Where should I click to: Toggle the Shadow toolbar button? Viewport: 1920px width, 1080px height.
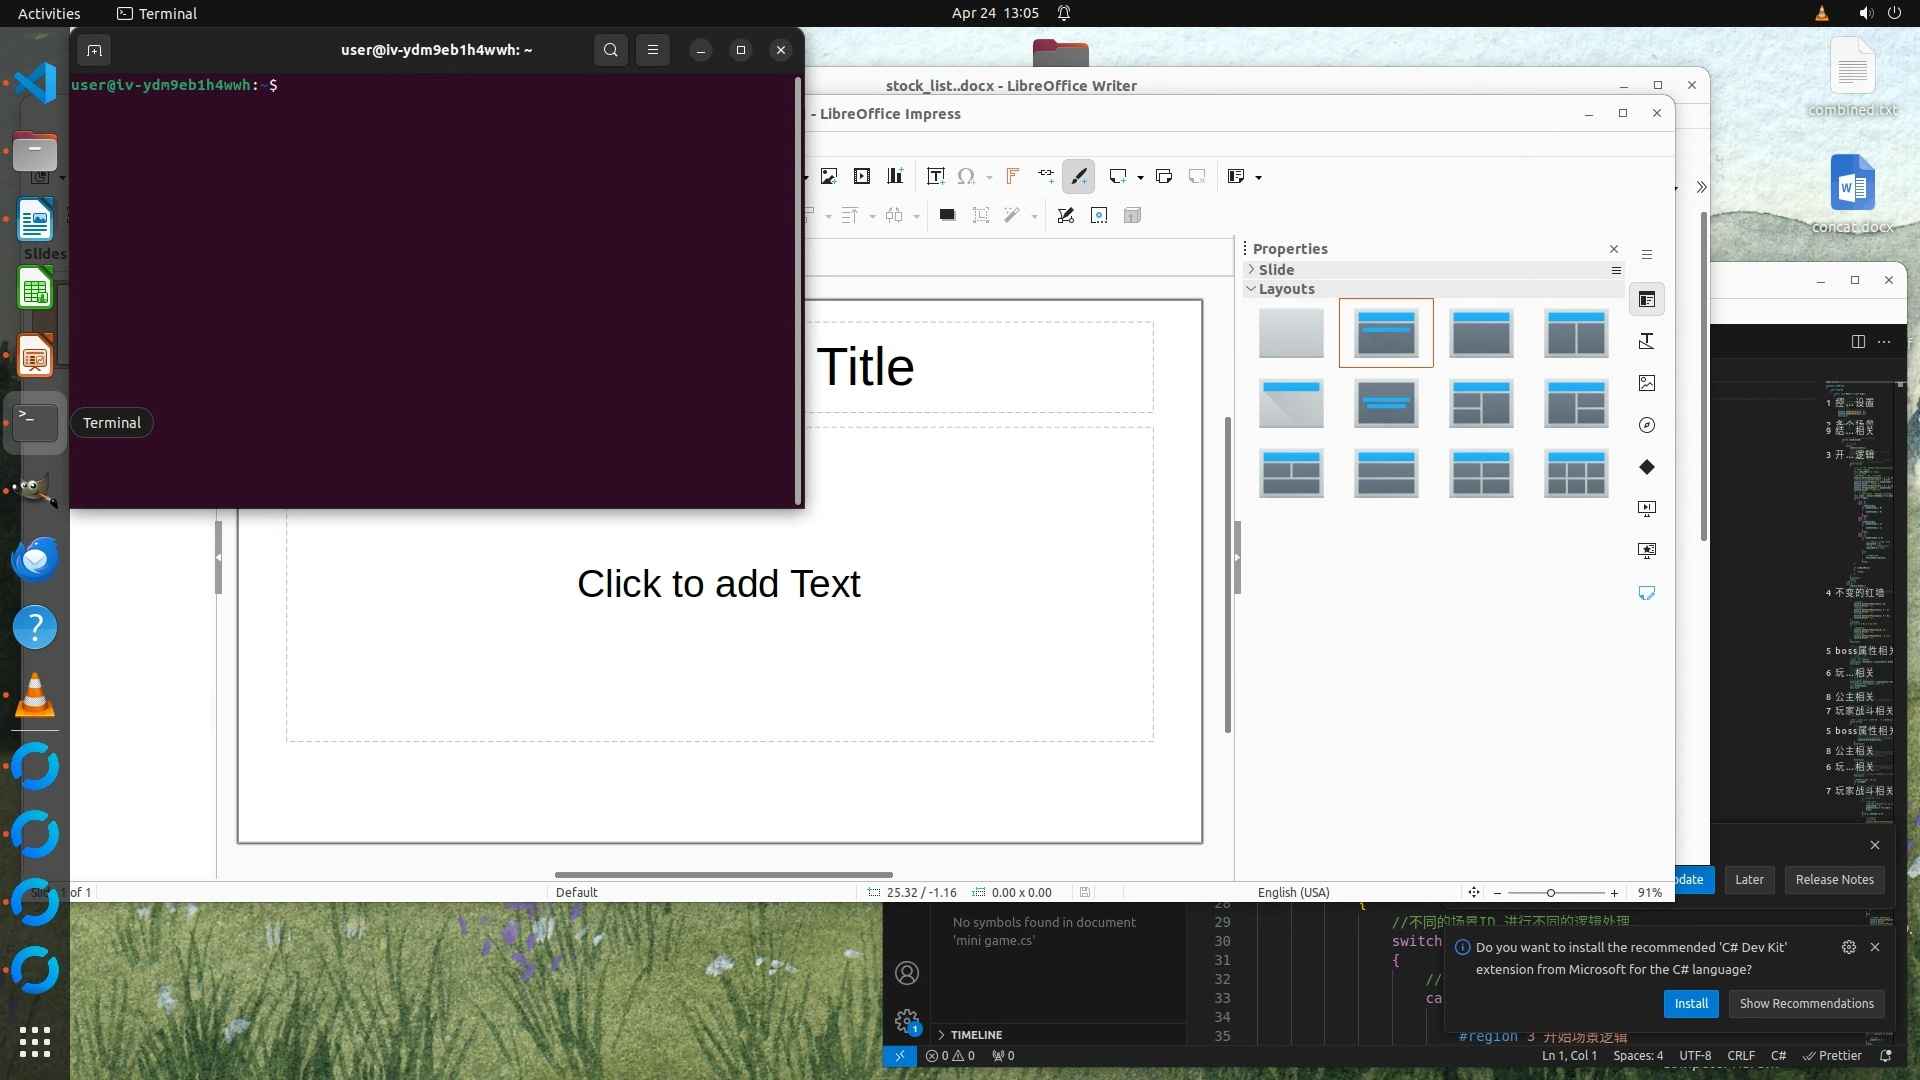(x=947, y=215)
